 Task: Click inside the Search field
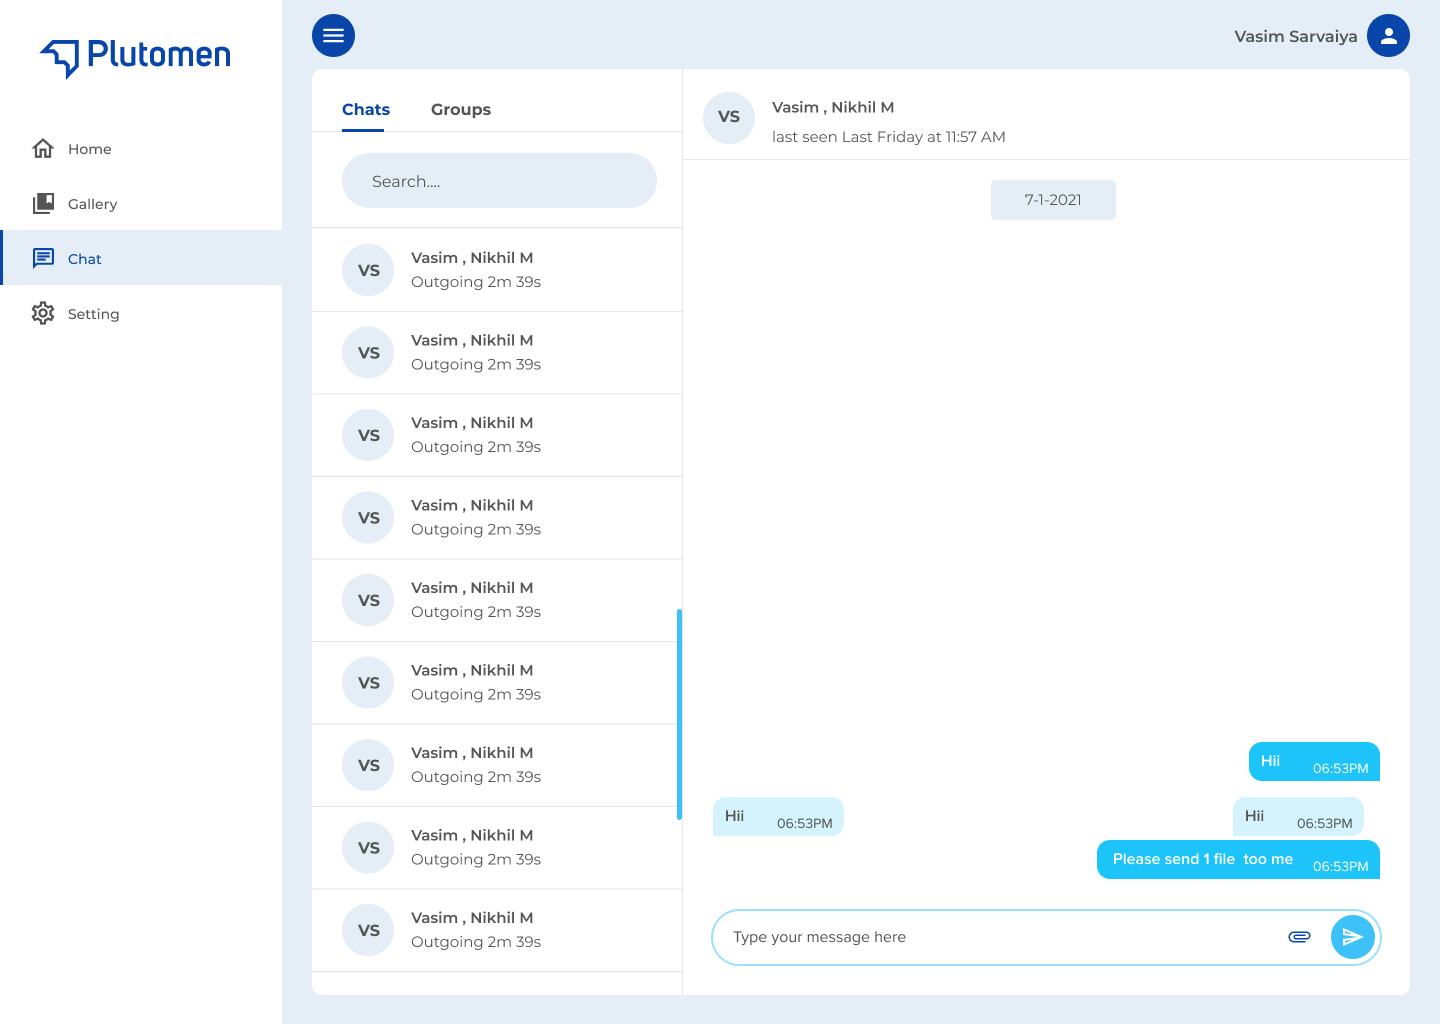coord(499,181)
